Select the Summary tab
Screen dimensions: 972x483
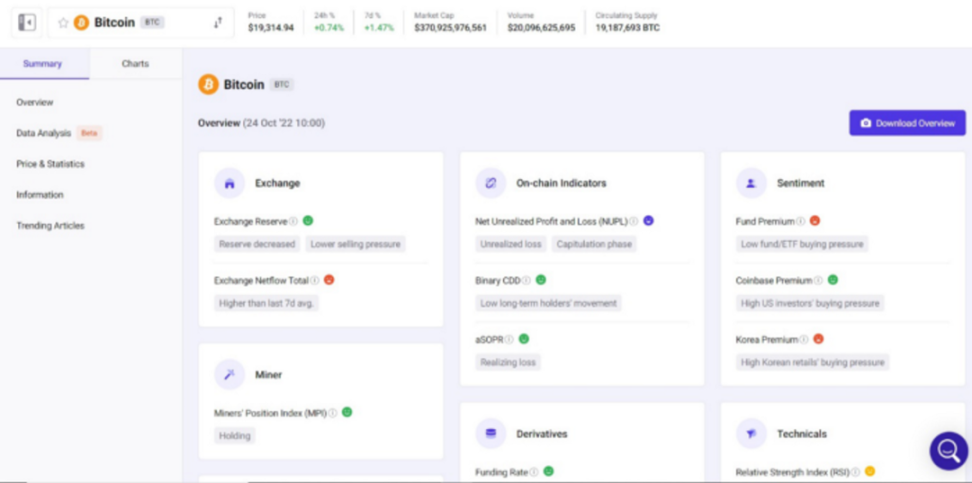[x=43, y=64]
